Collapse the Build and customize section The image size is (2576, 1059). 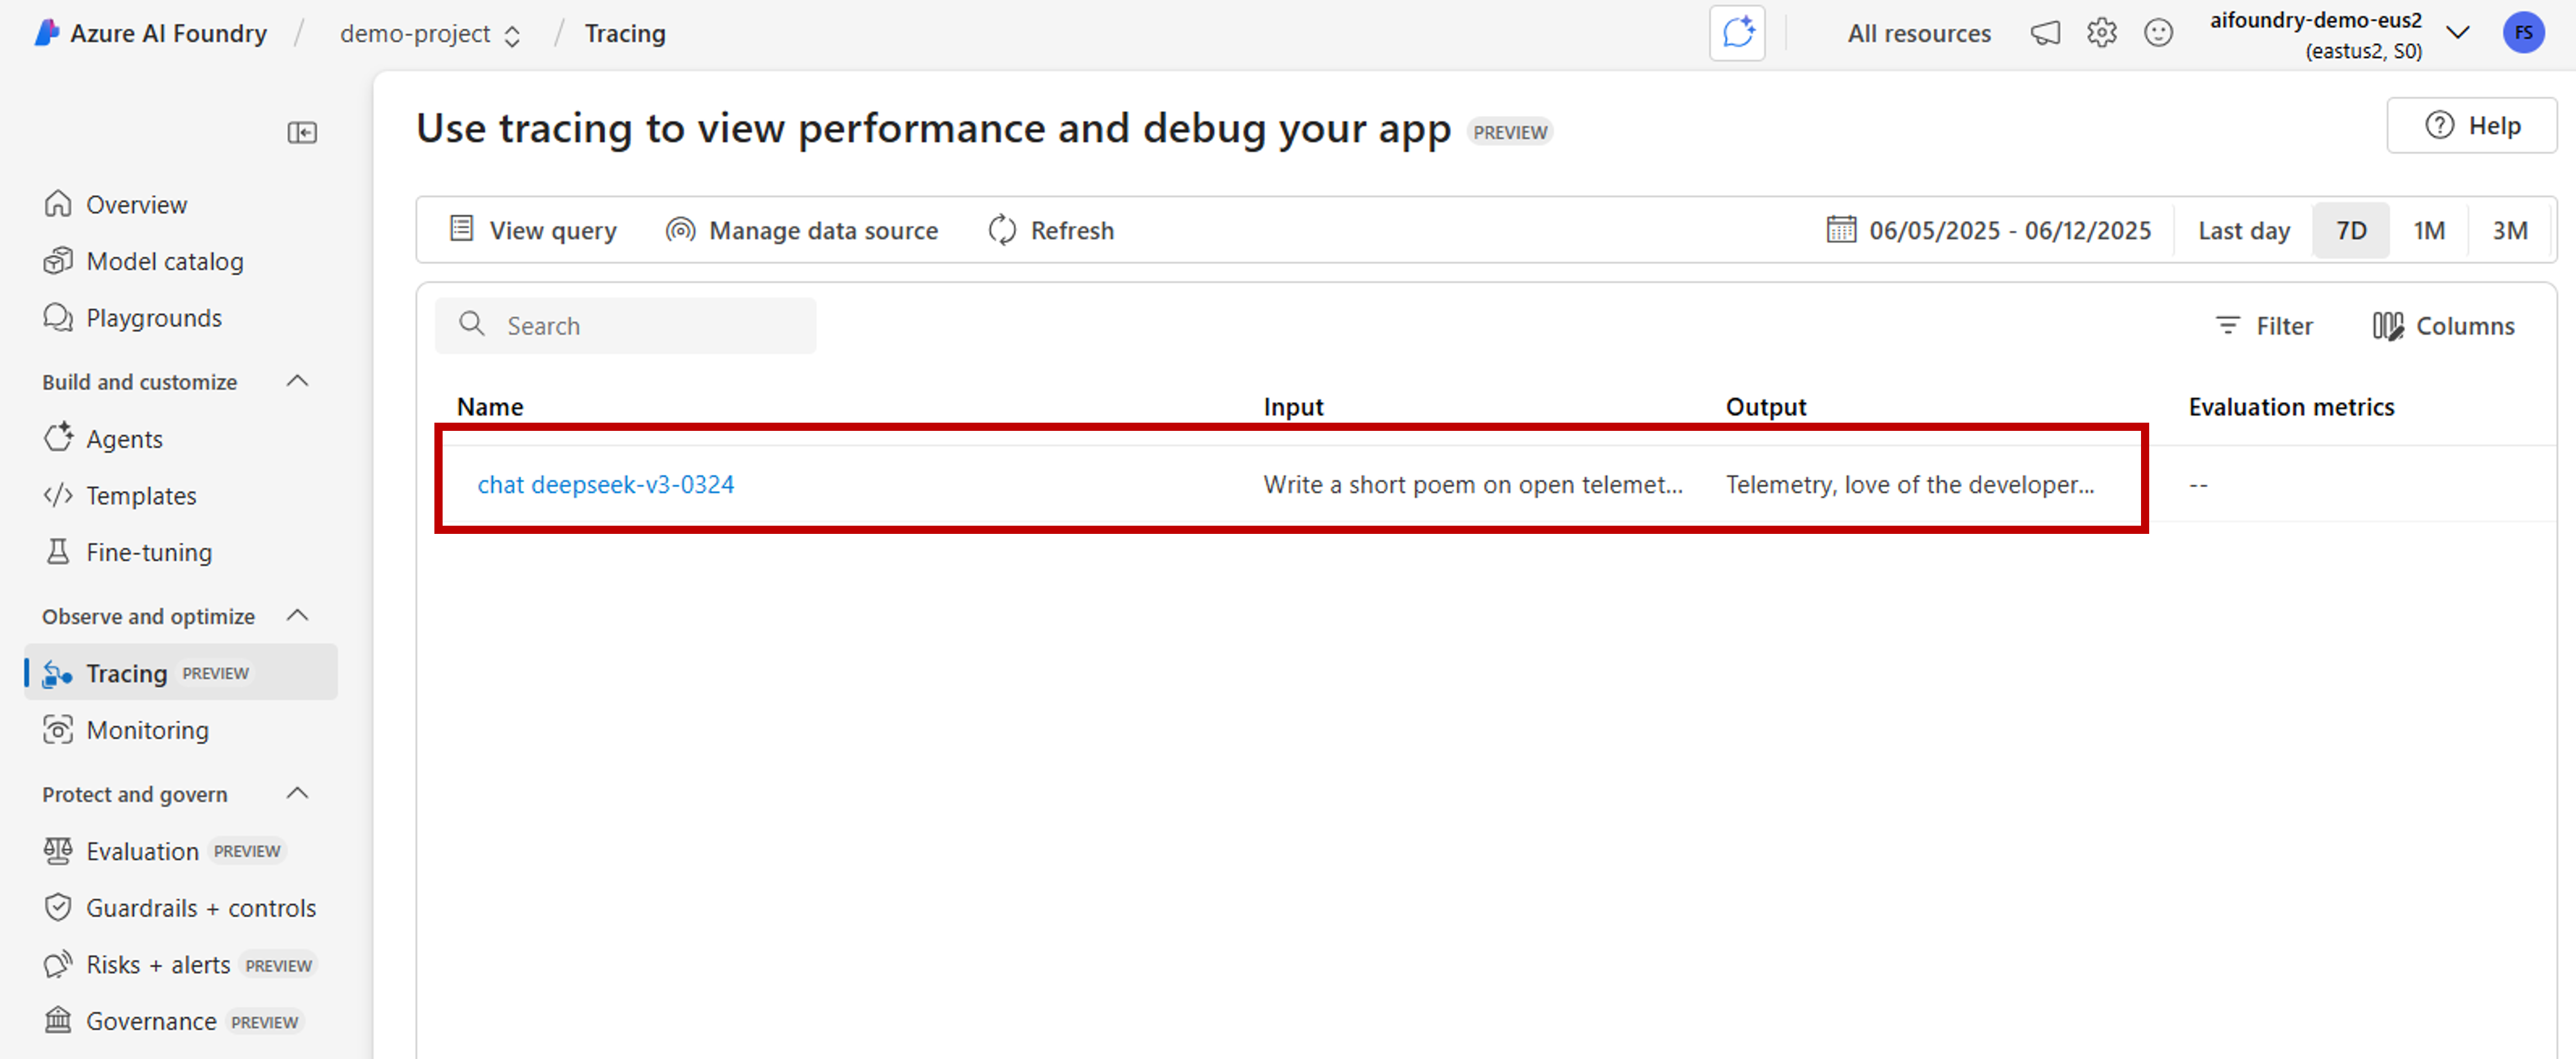297,381
